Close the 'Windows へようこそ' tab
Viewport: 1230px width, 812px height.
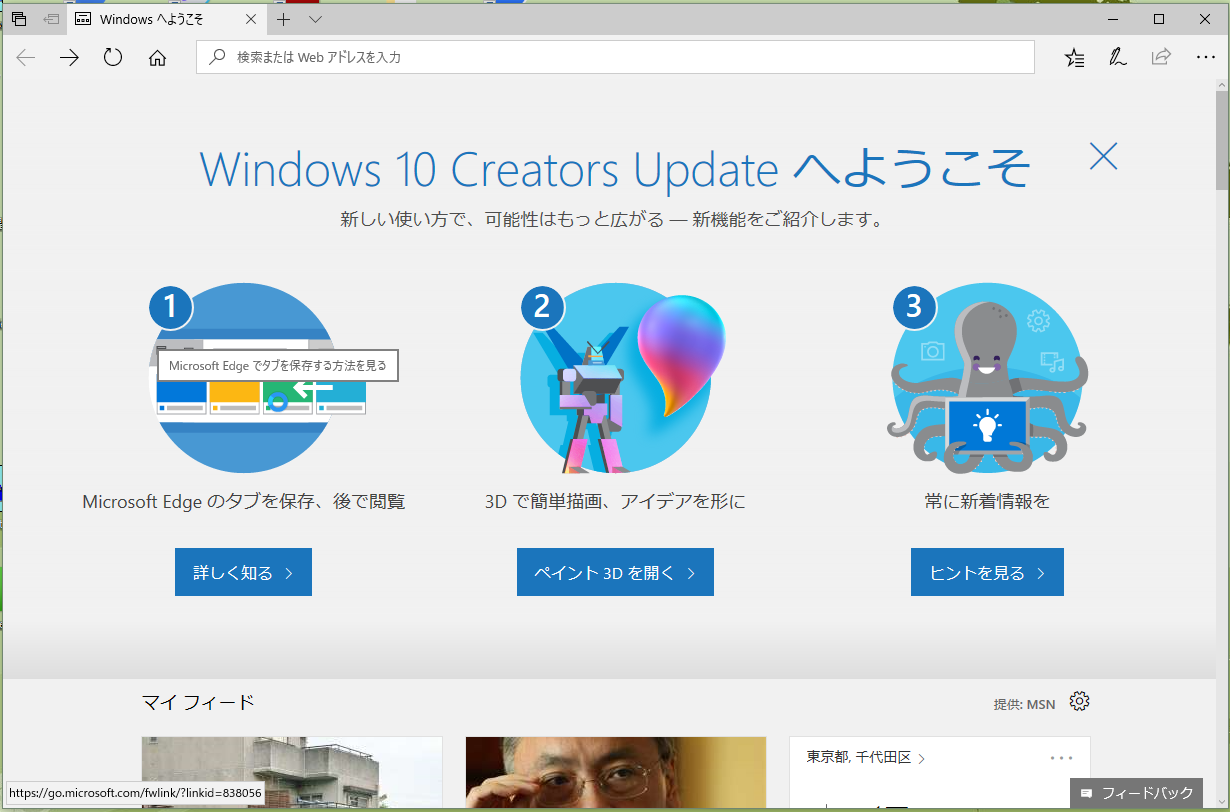coord(250,19)
